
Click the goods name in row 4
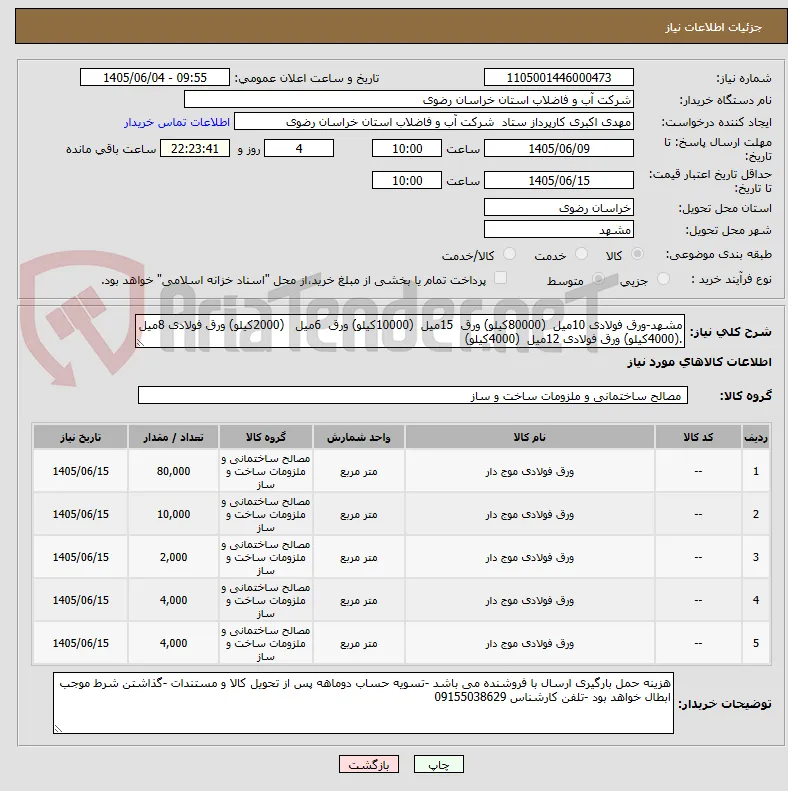(x=530, y=600)
